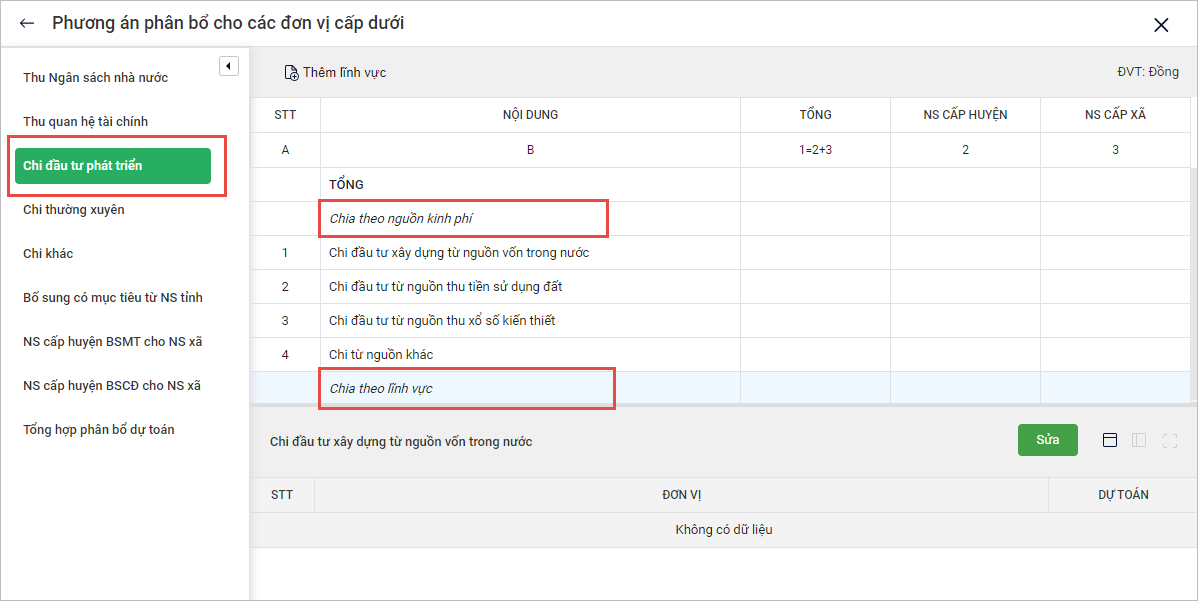The width and height of the screenshot is (1198, 601).
Task: Open the Chi thường xuyên section
Action: click(74, 210)
